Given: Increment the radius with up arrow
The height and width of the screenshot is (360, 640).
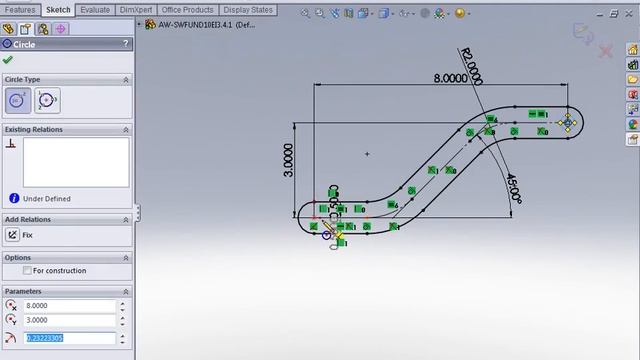Looking at the screenshot, I should coord(122,336).
